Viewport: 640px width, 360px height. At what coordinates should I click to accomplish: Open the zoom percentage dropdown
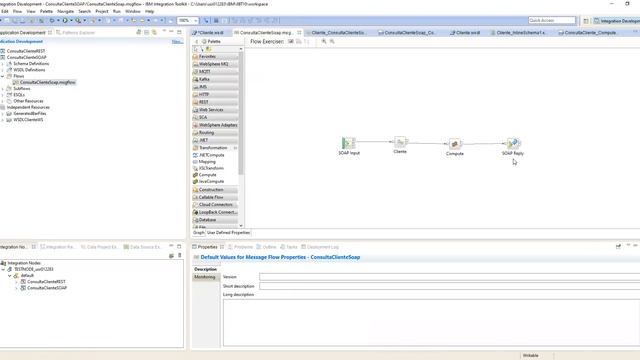pos(196,20)
